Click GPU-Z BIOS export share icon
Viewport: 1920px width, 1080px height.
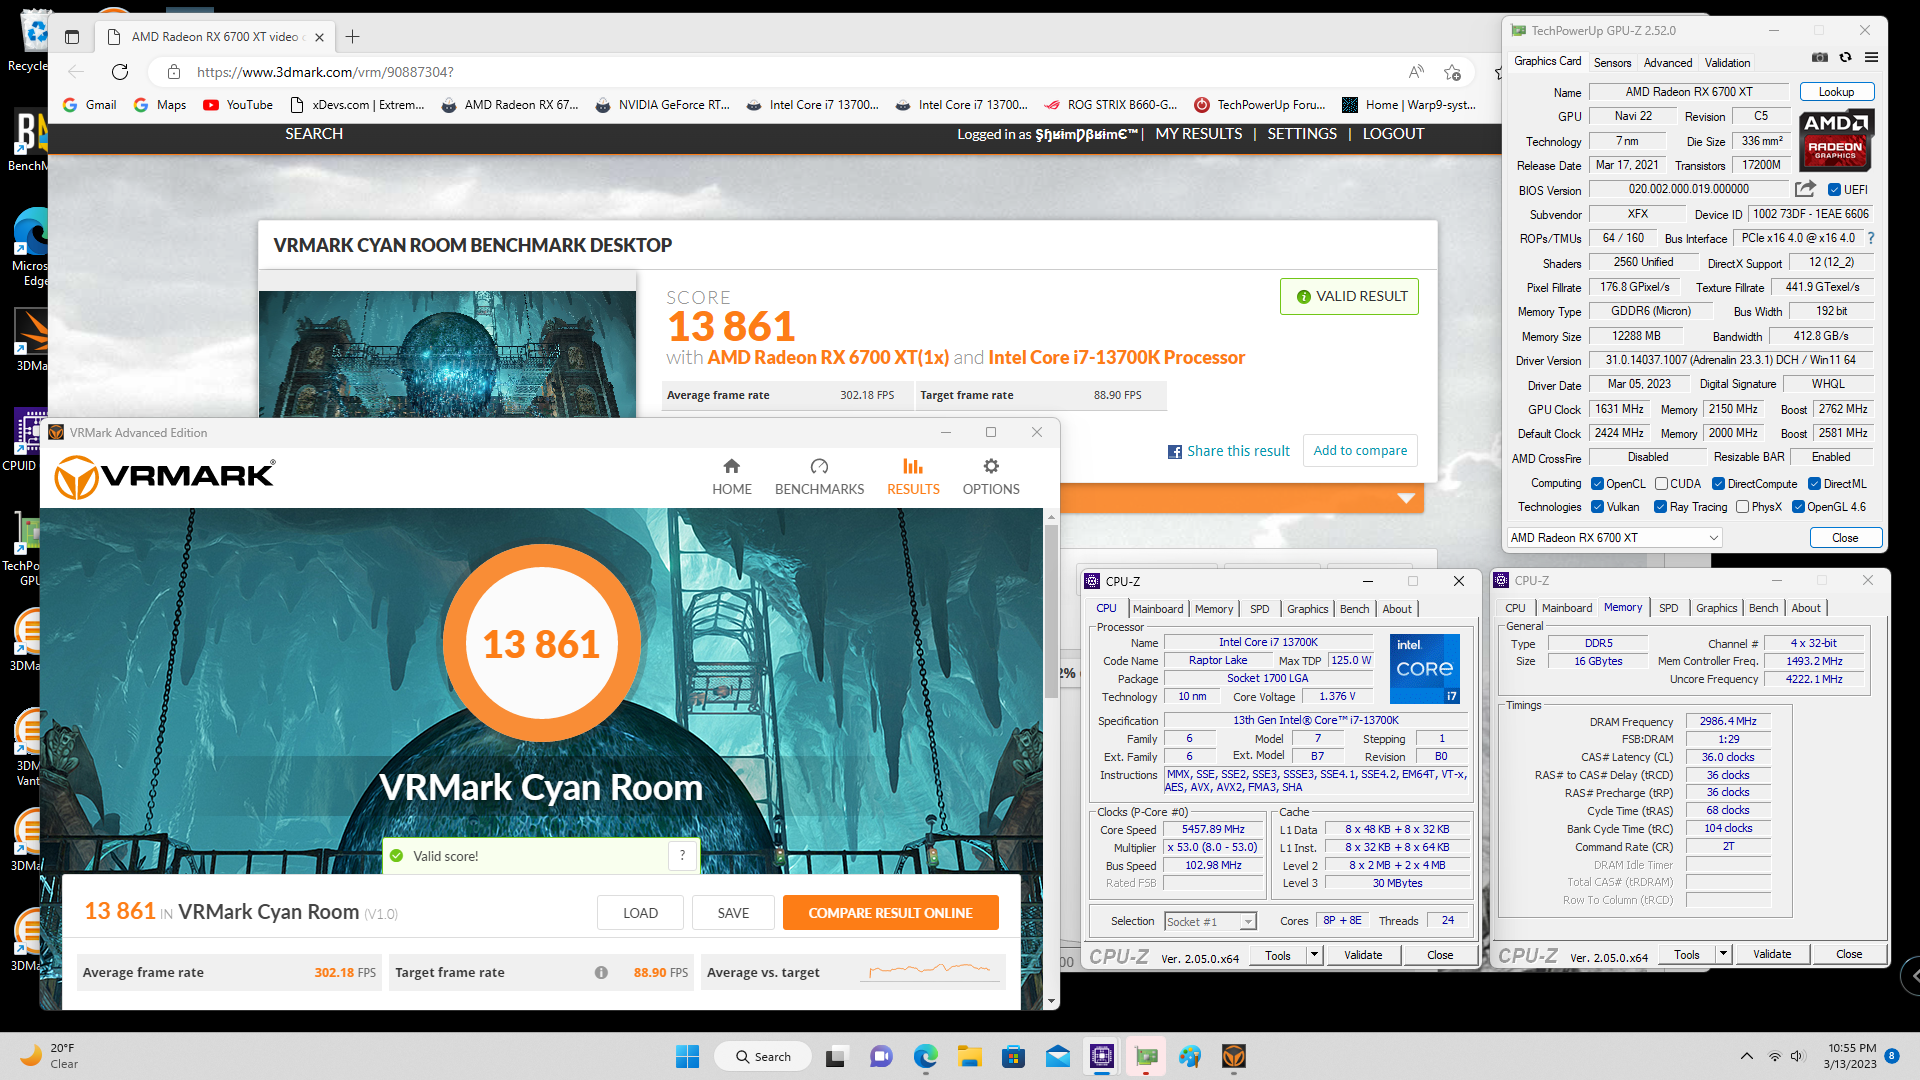pos(1805,189)
